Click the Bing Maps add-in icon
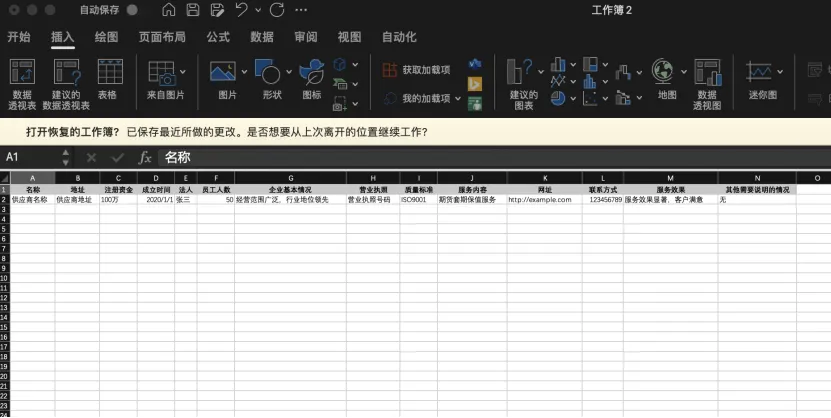Image resolution: width=831 pixels, height=418 pixels. pos(475,84)
